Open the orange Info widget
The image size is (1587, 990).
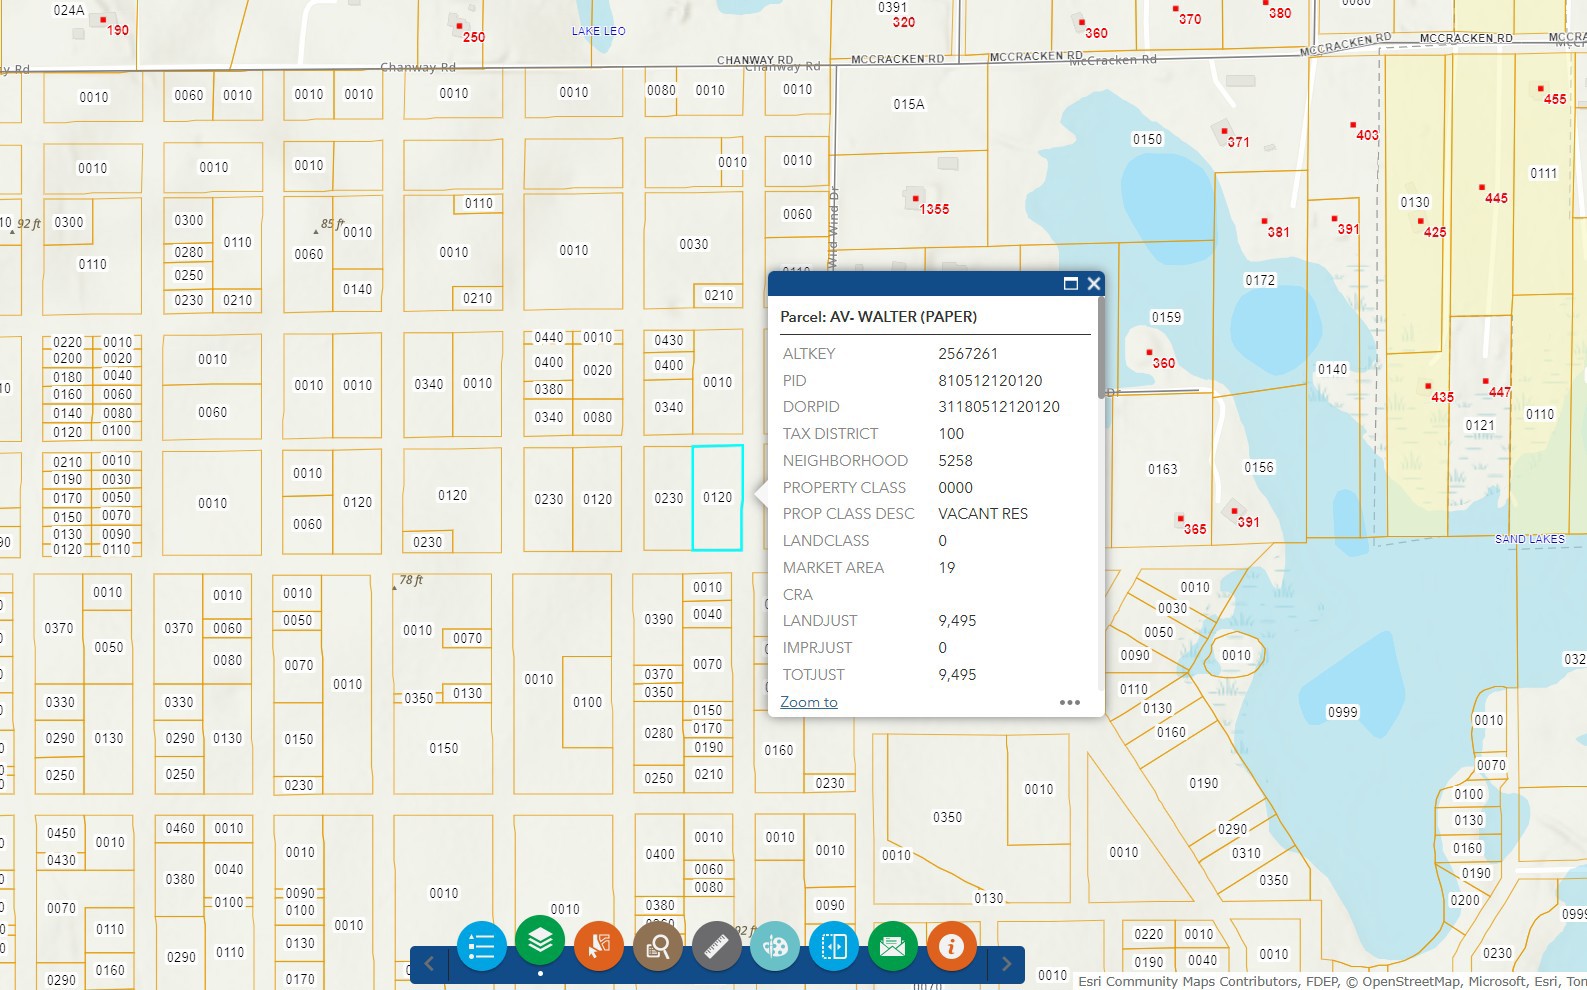(951, 946)
